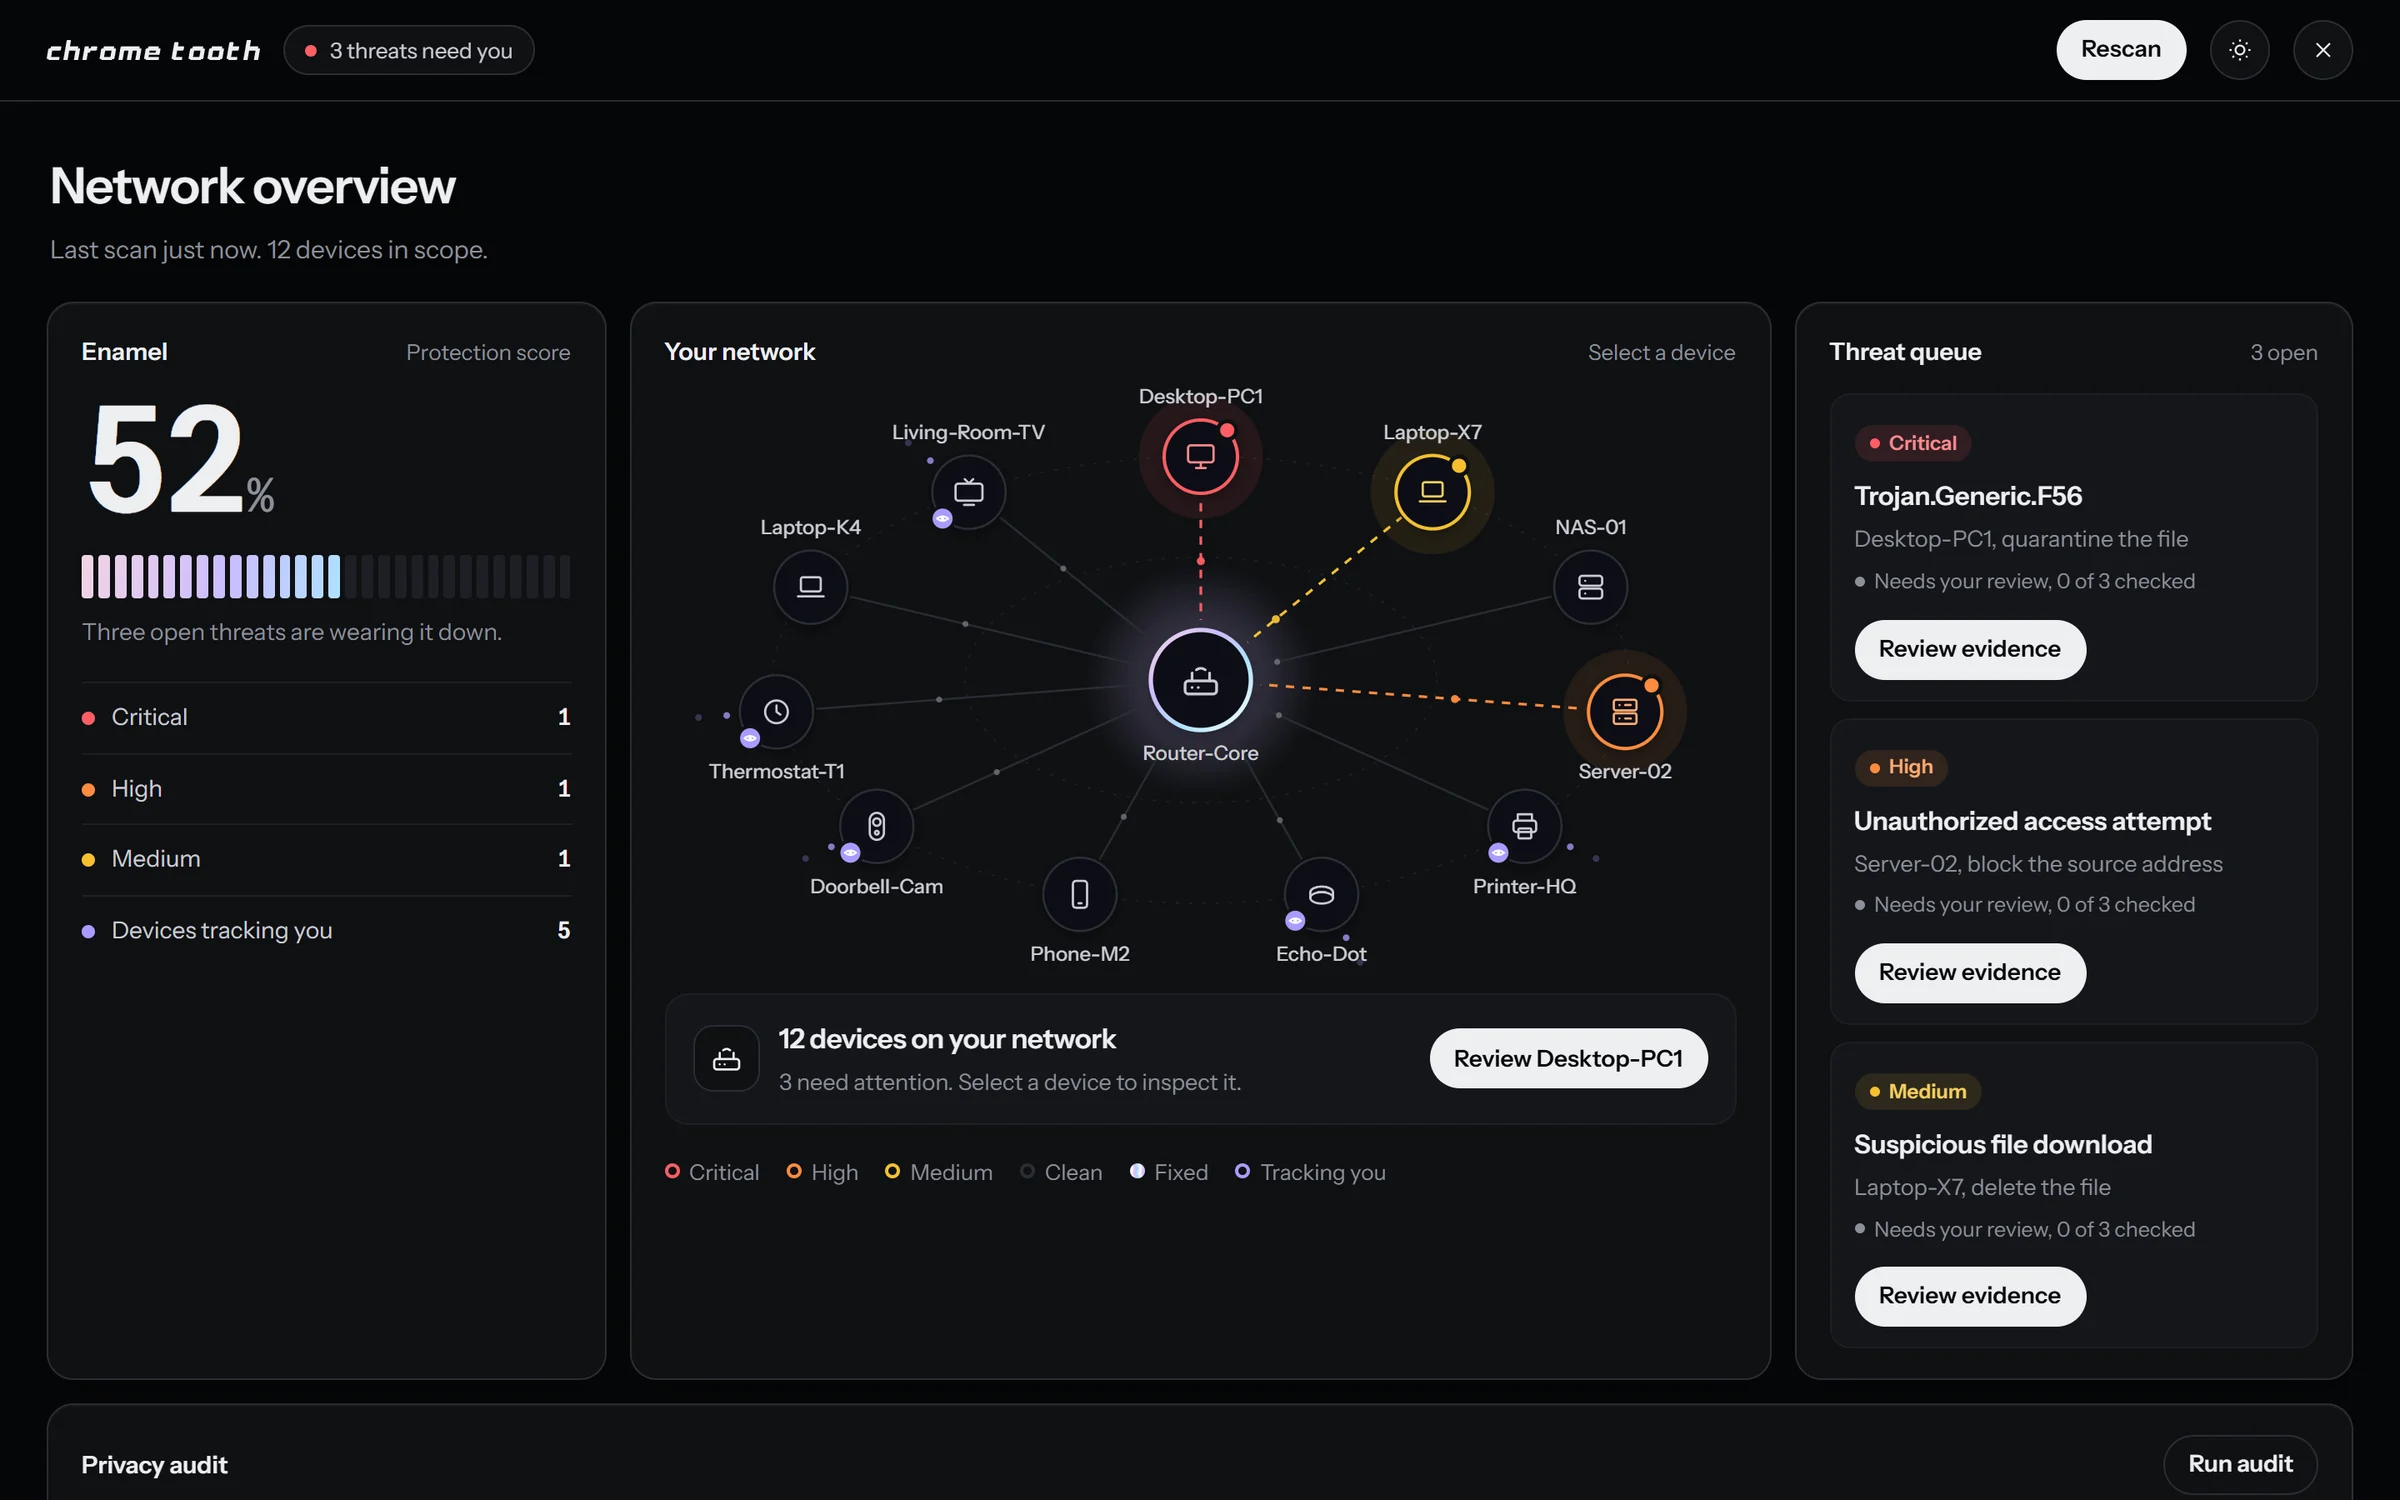The width and height of the screenshot is (2400, 1500).
Task: Select the NAS-01 storage node
Action: point(1590,586)
